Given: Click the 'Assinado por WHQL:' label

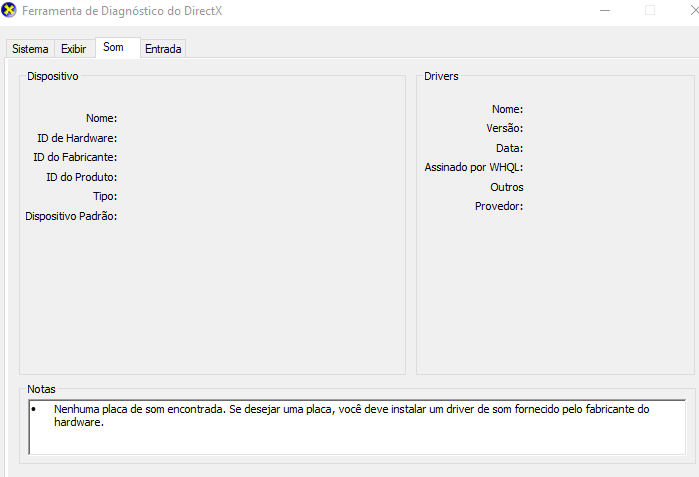Looking at the screenshot, I should (x=473, y=167).
